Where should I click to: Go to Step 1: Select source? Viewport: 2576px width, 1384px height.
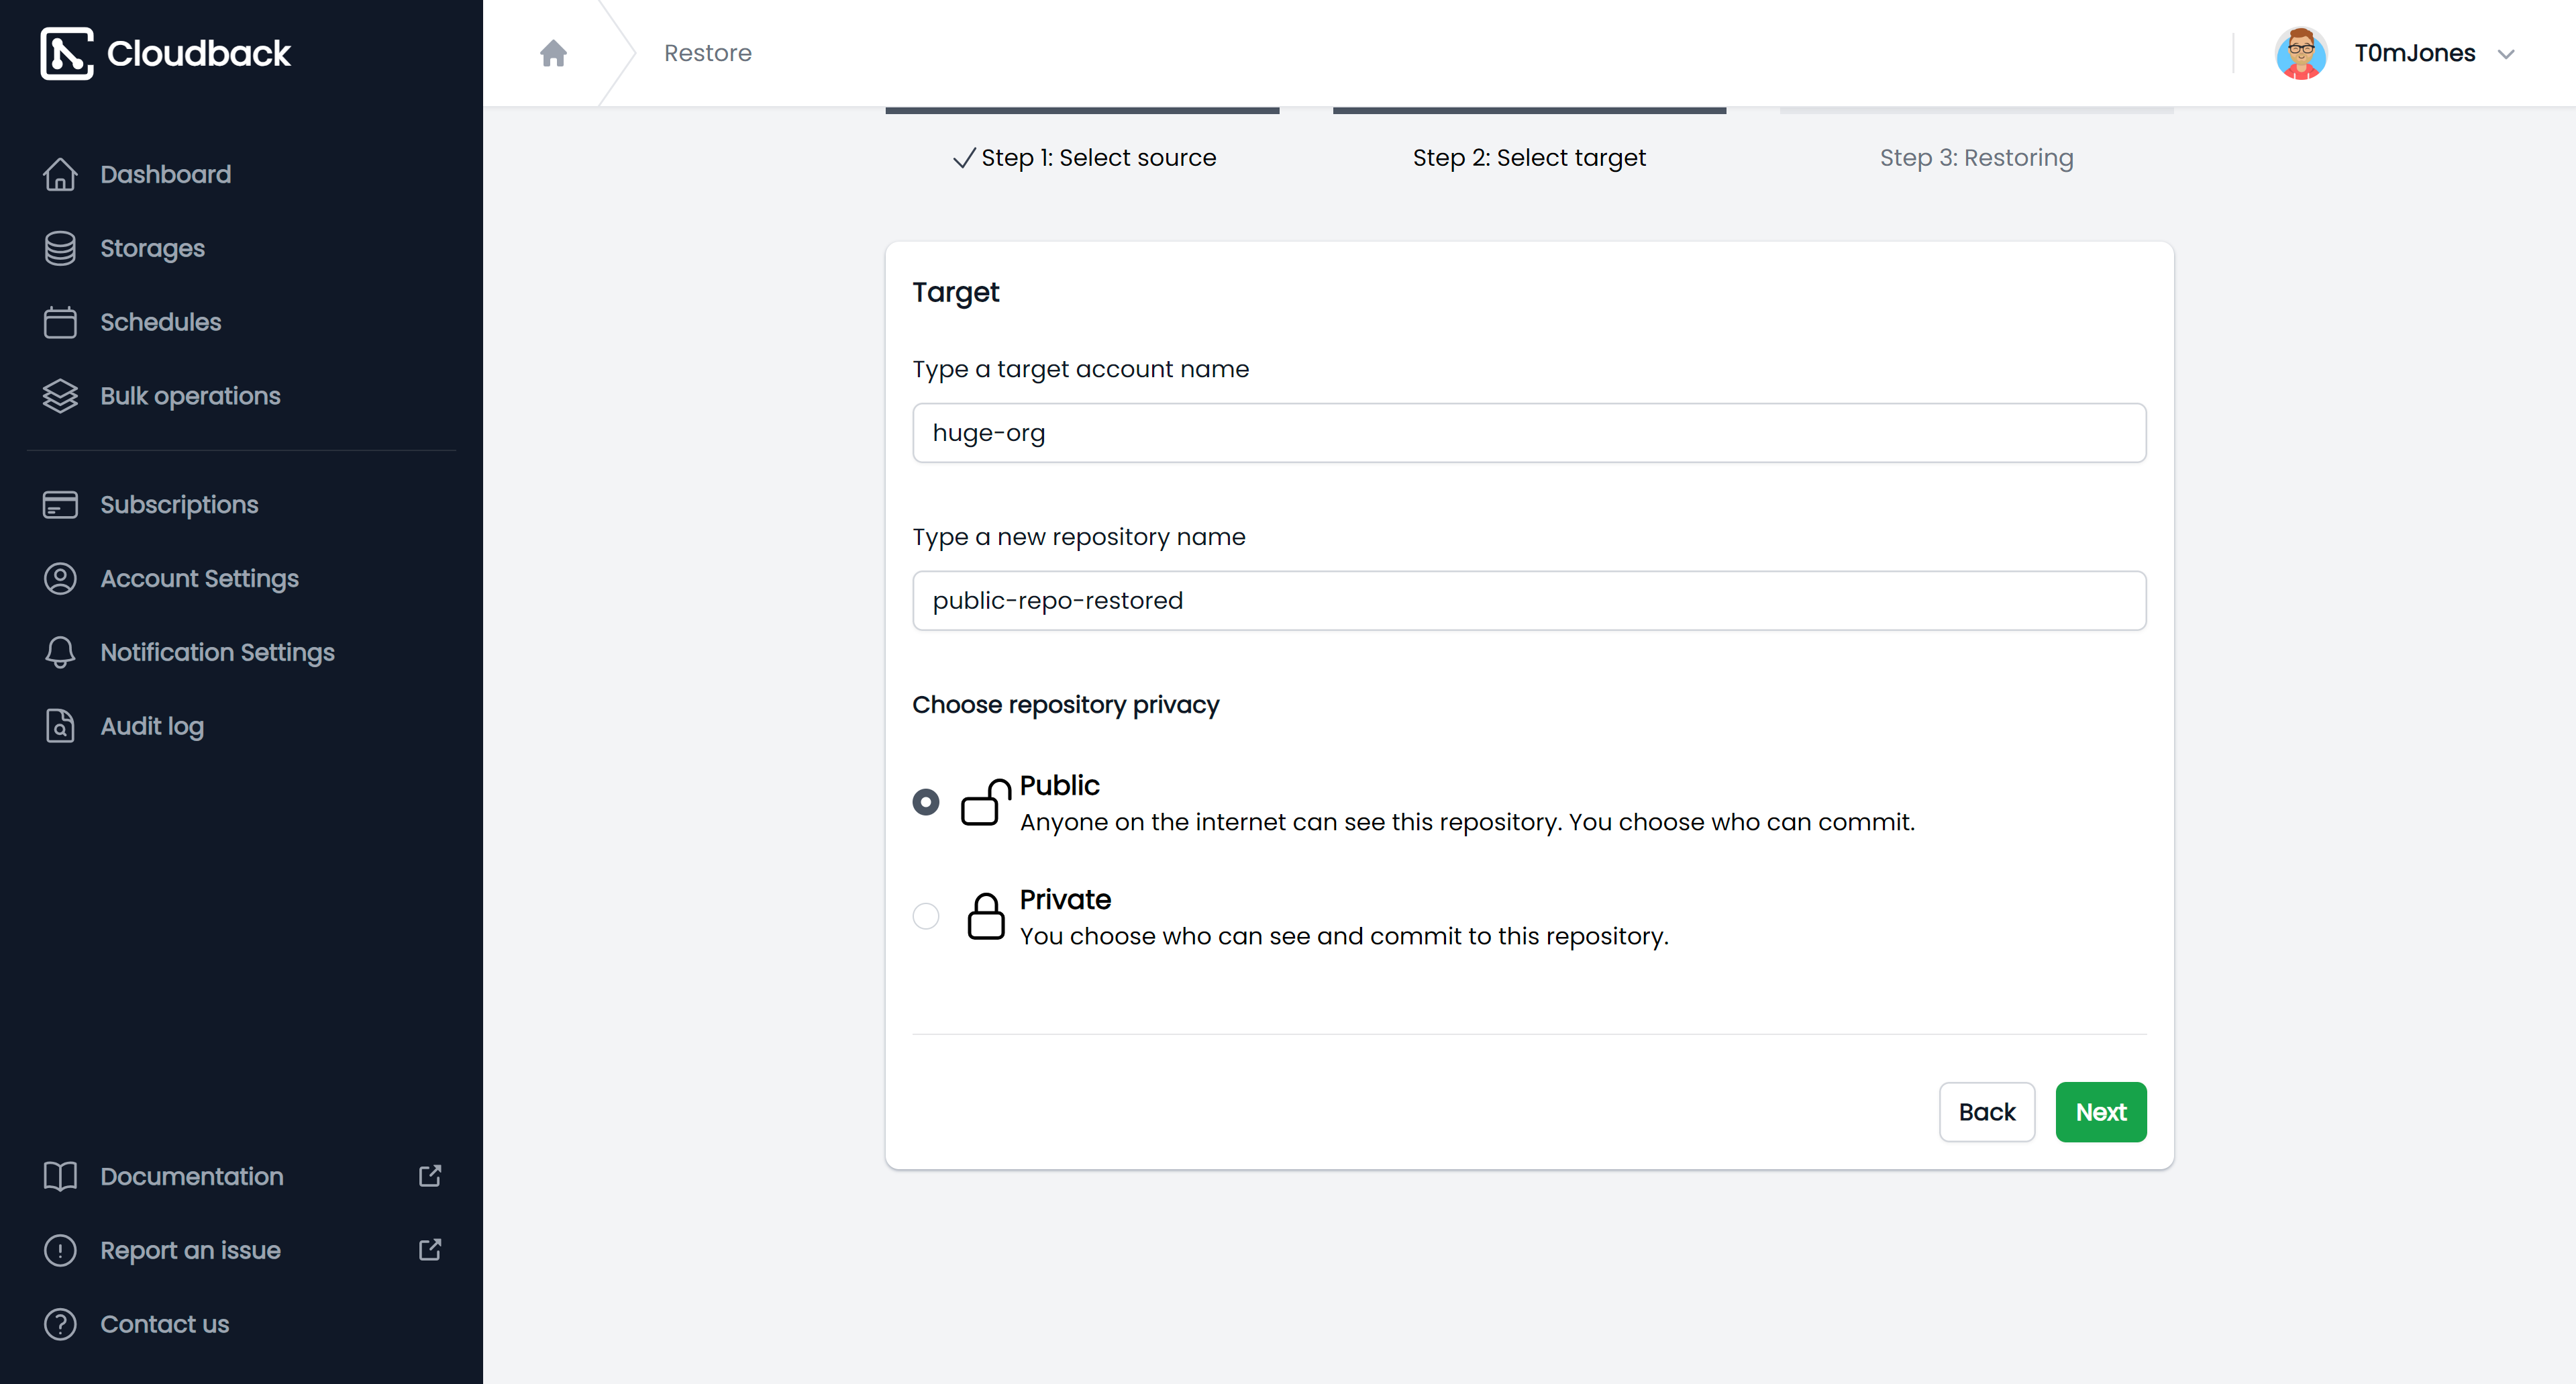tap(1083, 157)
